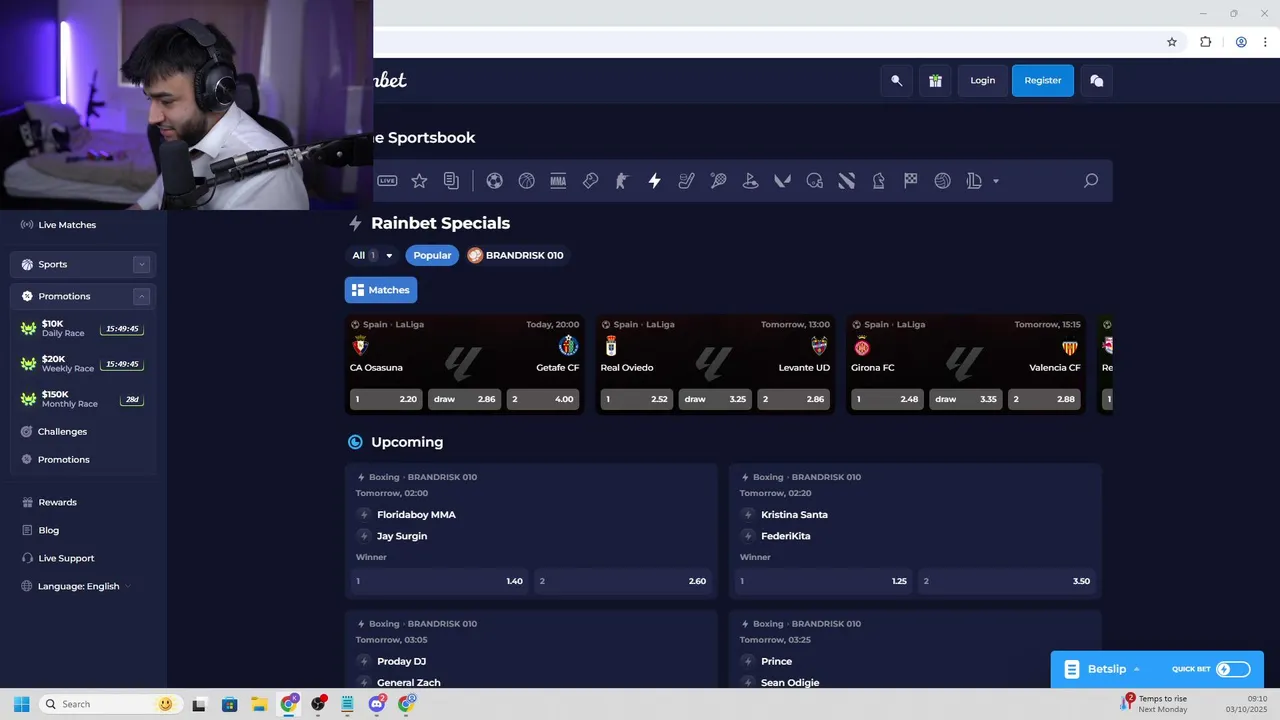
Task: Bookmark page with browser star icon
Action: click(1172, 42)
